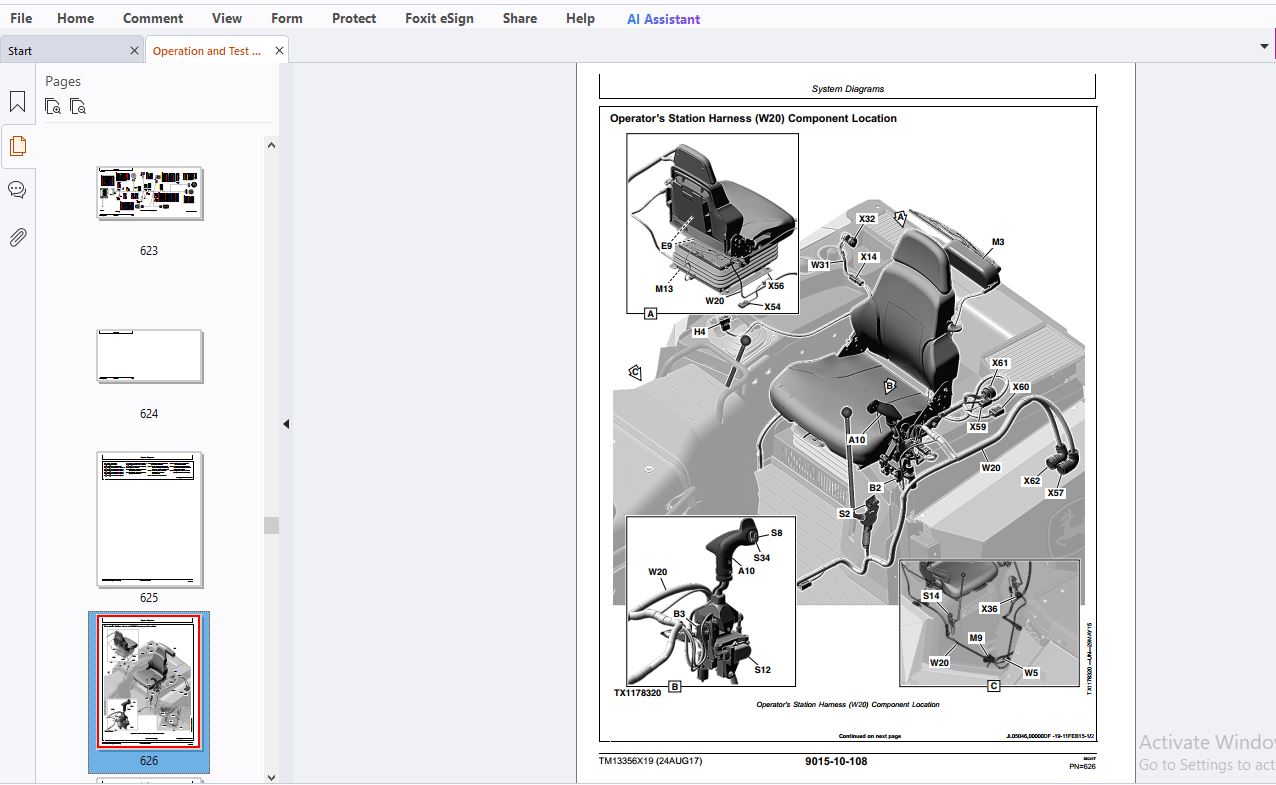
Task: Open the AI Assistant tab
Action: (663, 19)
